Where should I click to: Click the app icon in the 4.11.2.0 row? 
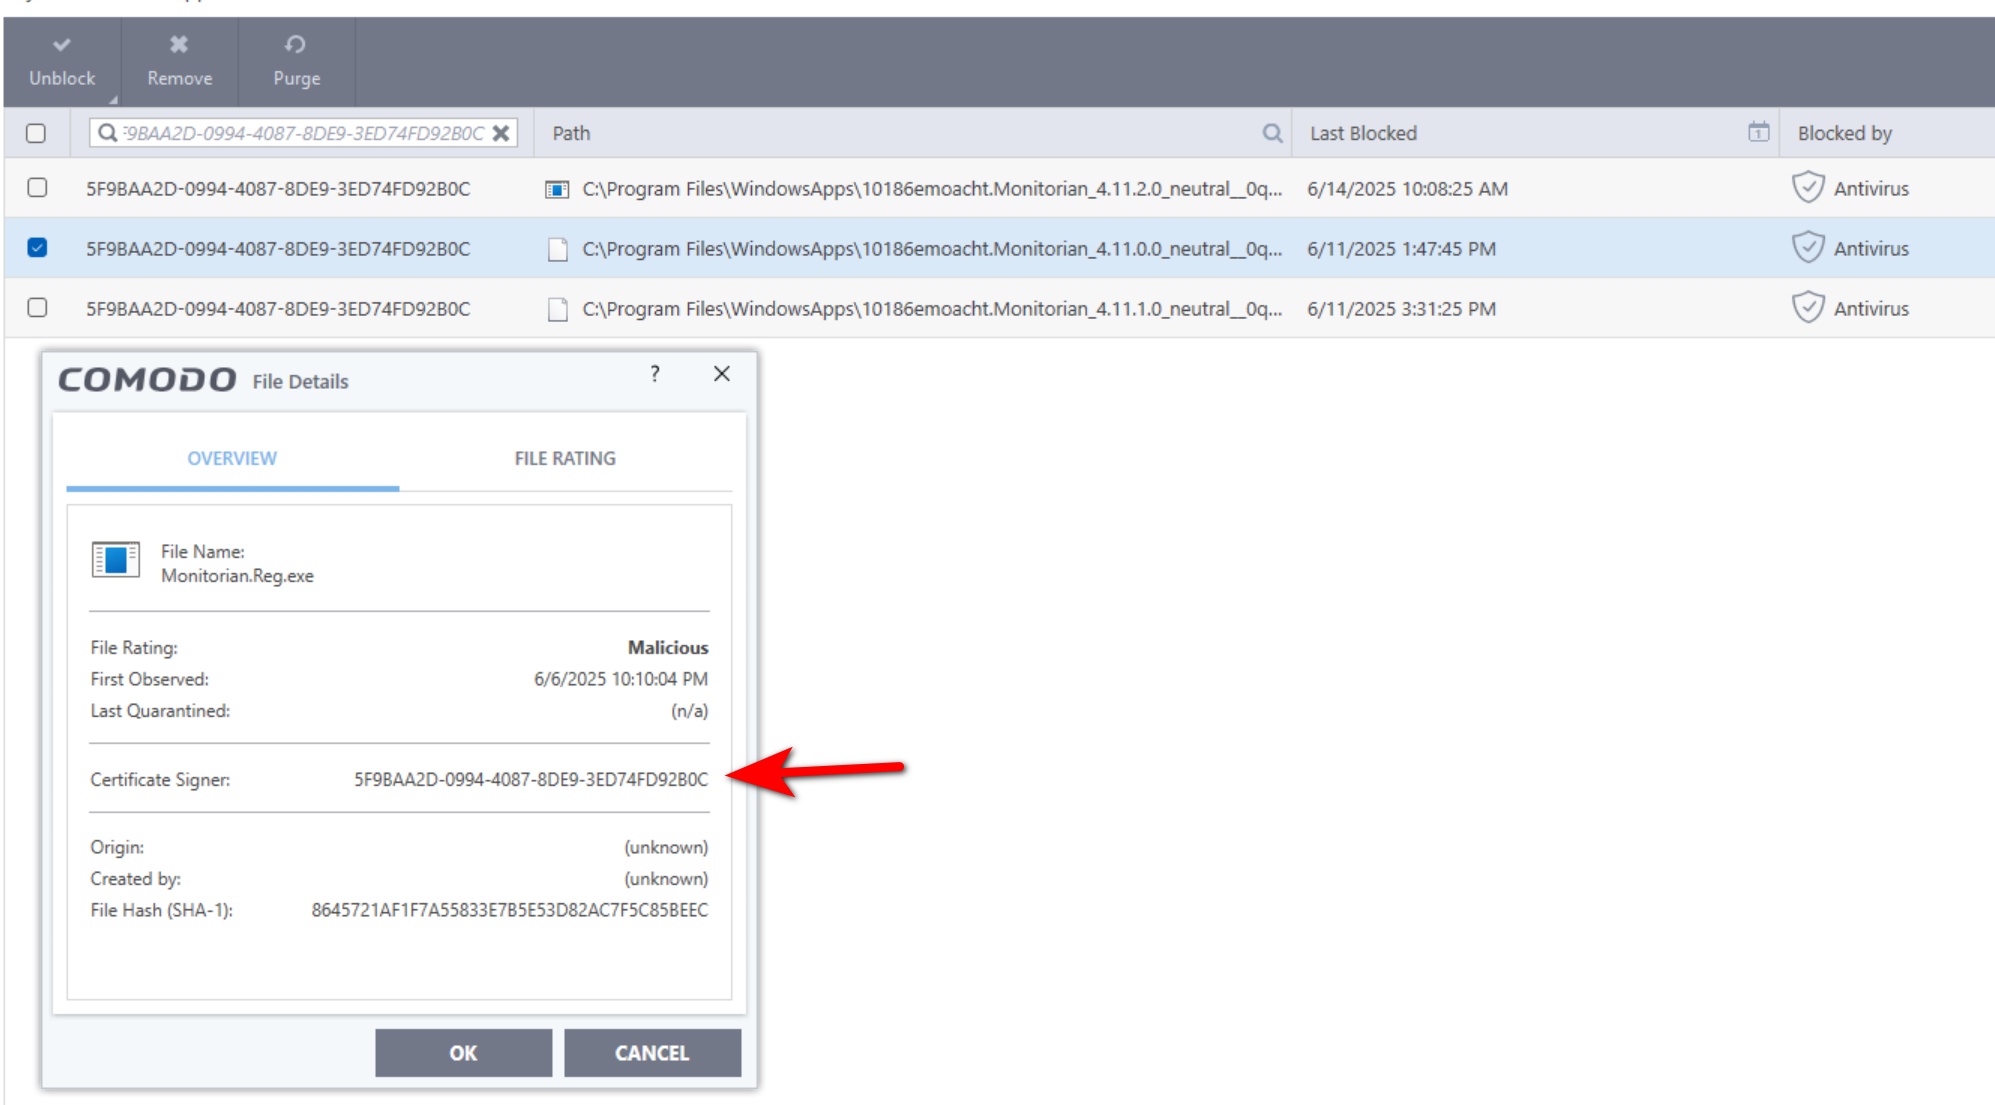557,189
